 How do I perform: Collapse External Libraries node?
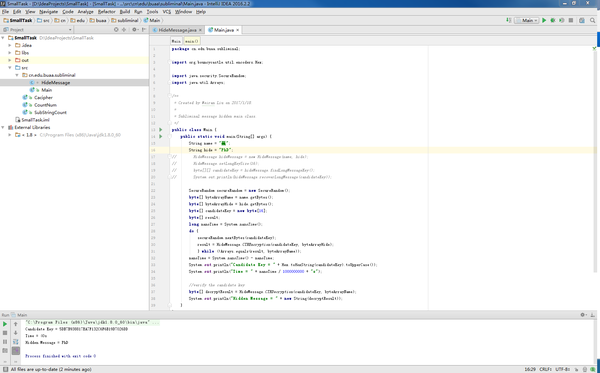[3, 127]
